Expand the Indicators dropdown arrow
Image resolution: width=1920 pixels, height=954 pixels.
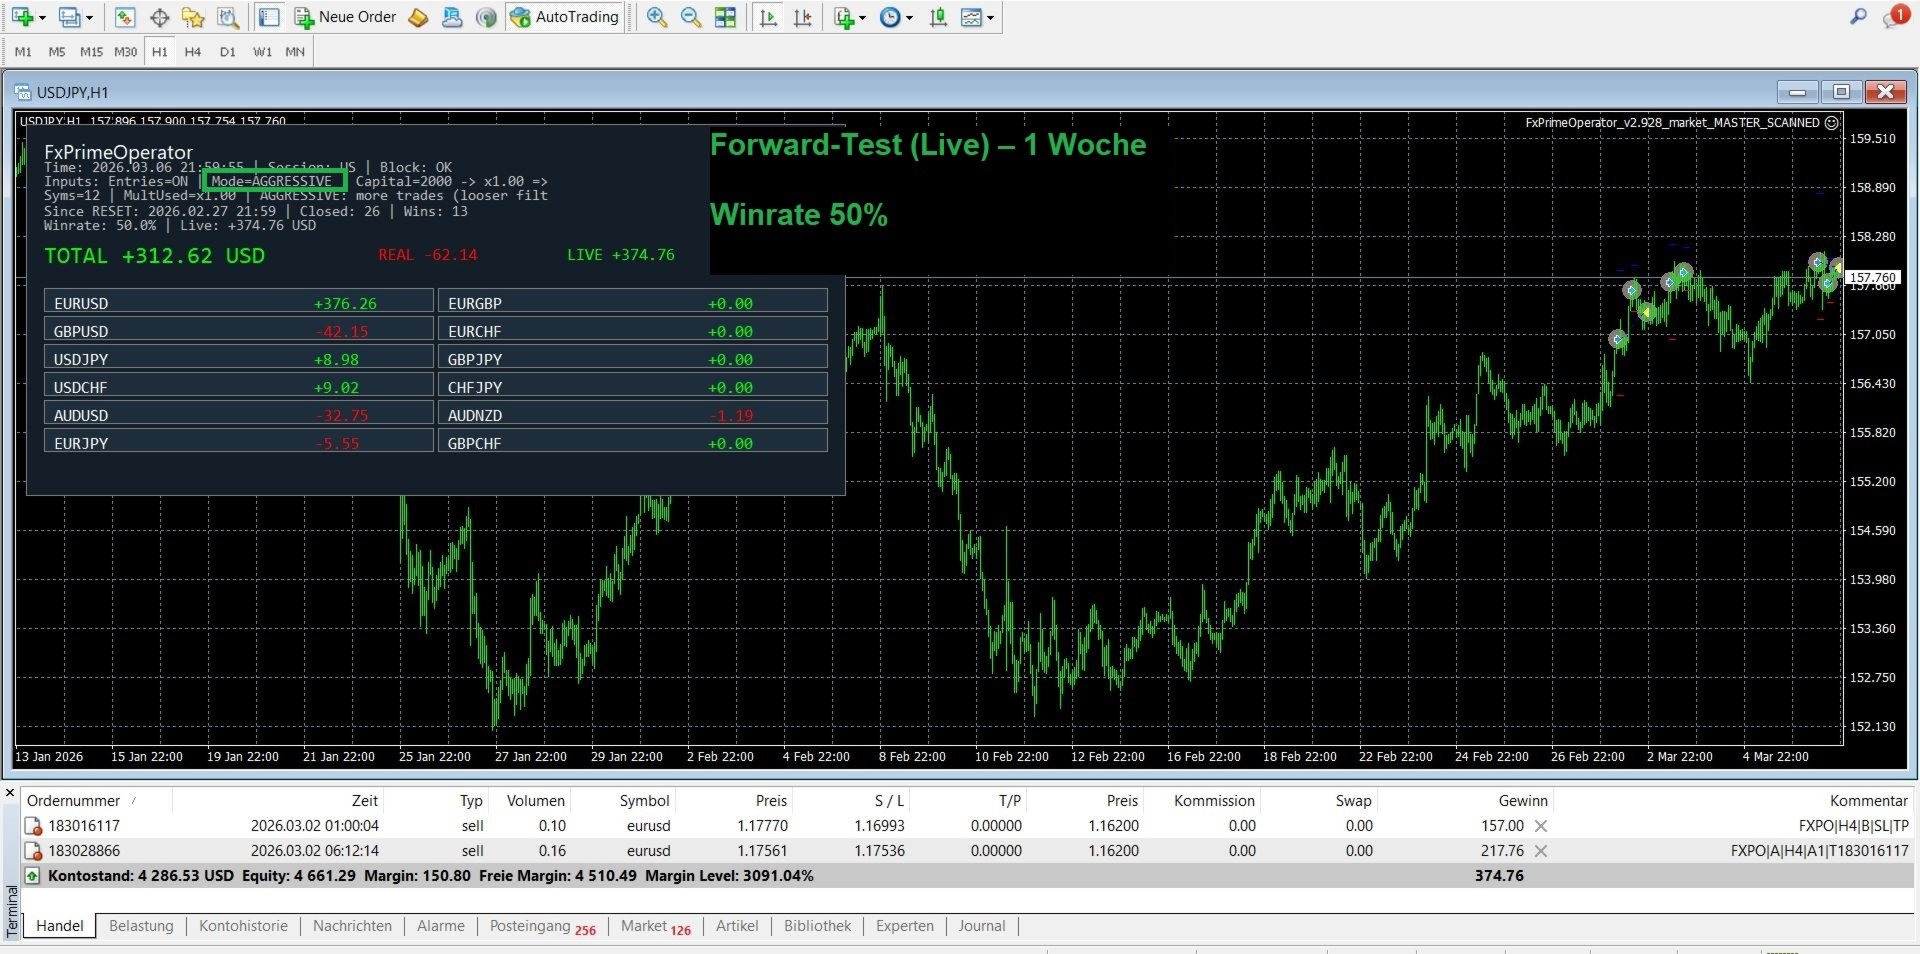[x=862, y=18]
